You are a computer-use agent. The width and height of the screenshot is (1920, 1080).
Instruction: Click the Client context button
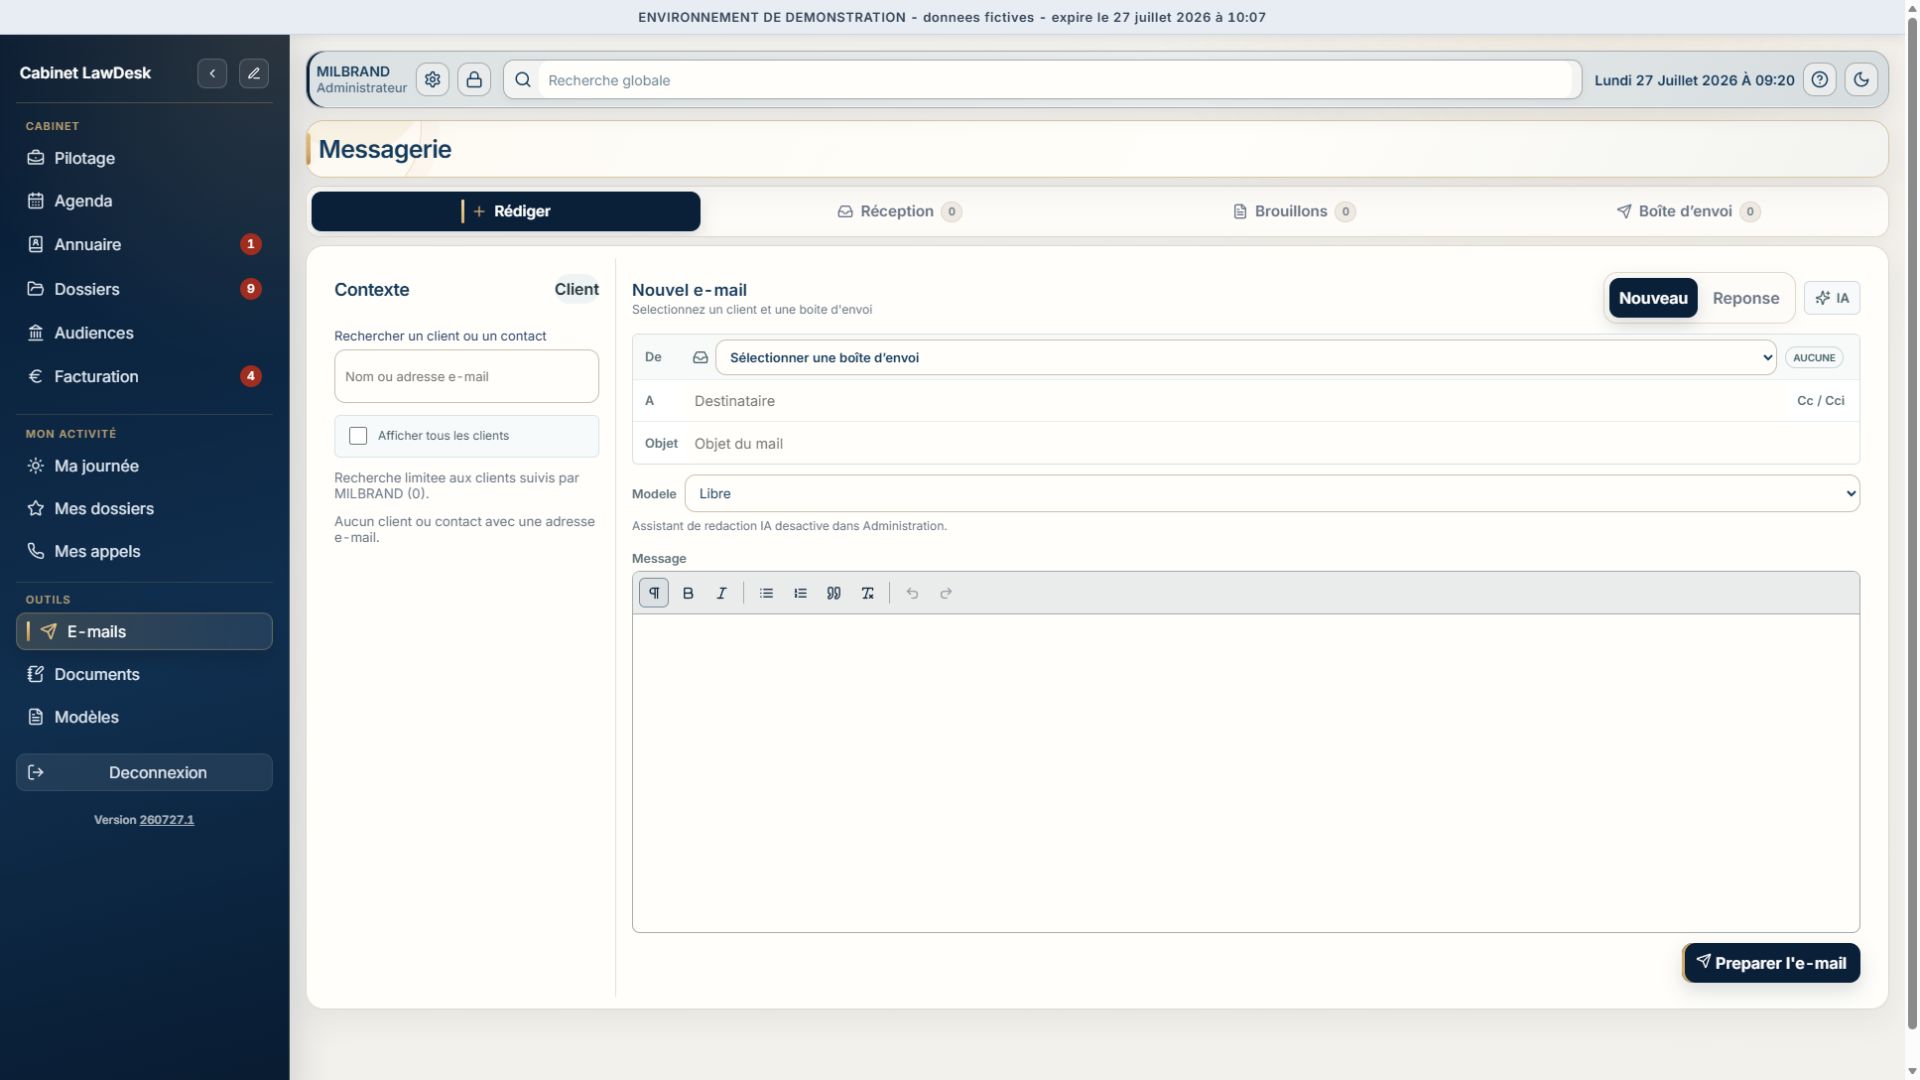(x=576, y=289)
